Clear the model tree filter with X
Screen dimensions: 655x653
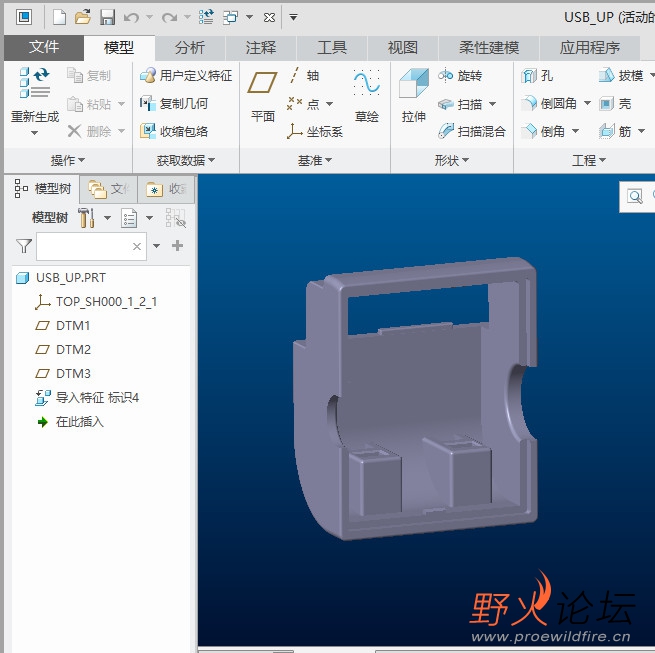137,246
